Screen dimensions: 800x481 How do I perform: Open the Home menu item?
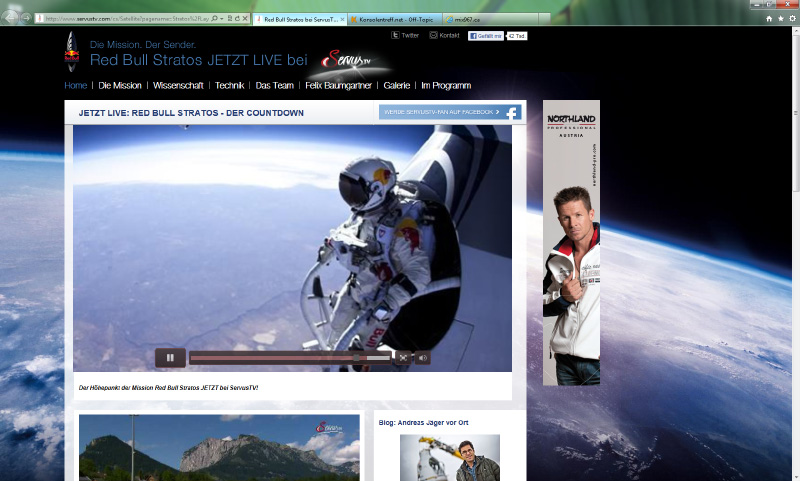click(x=76, y=85)
